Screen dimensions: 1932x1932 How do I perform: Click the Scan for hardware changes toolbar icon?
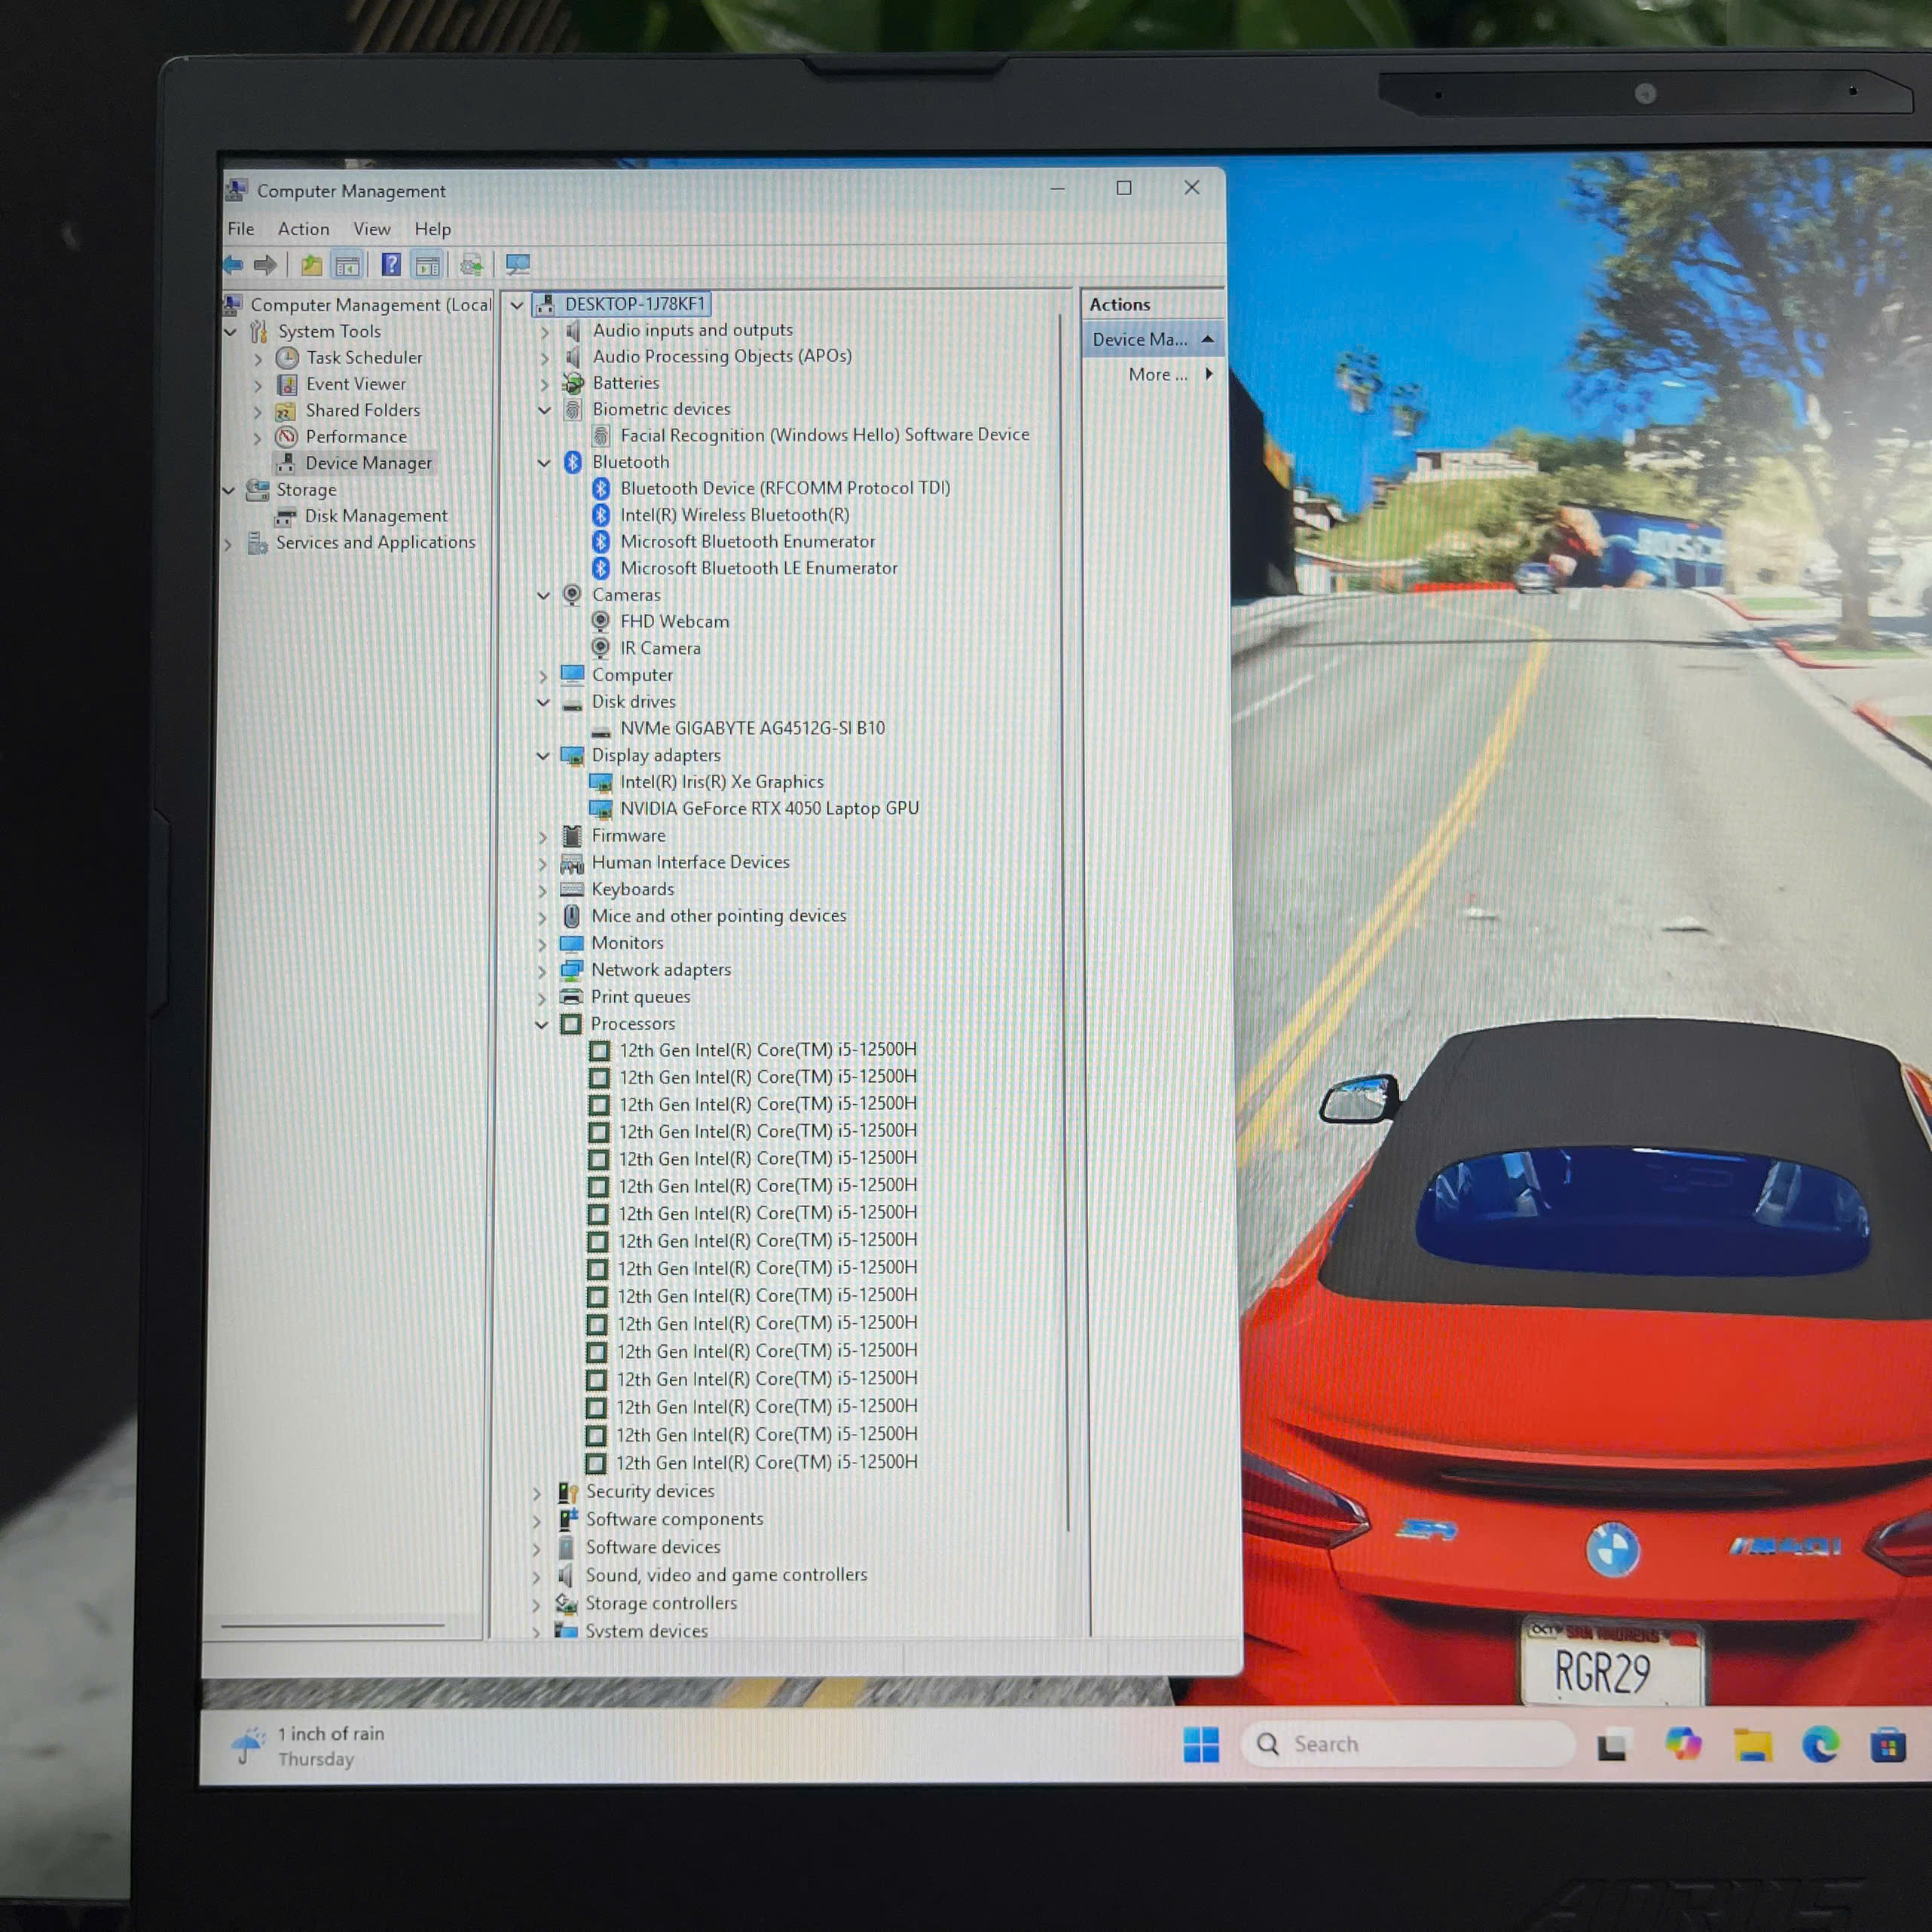pos(518,265)
